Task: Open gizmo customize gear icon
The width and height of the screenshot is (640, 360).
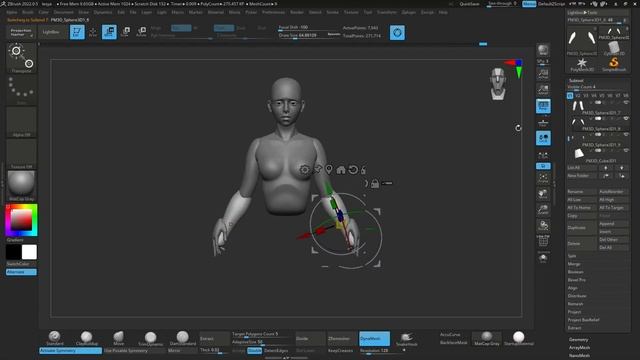Action: 304,169
